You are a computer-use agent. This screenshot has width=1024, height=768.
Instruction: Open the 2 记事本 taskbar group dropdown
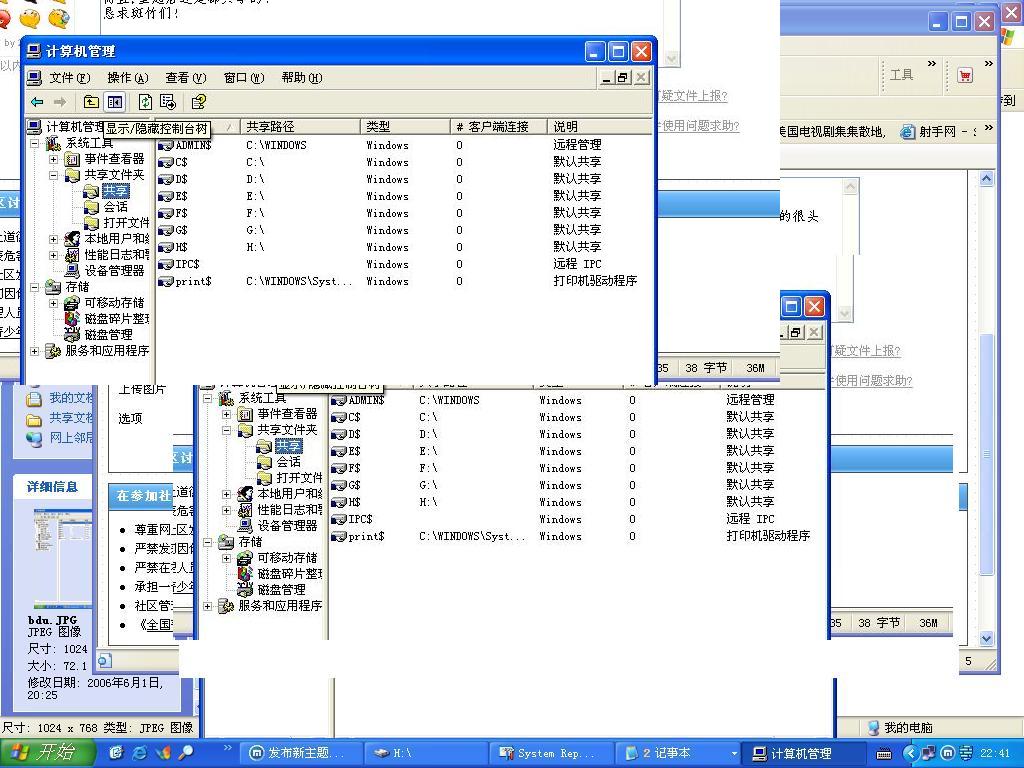coord(734,754)
